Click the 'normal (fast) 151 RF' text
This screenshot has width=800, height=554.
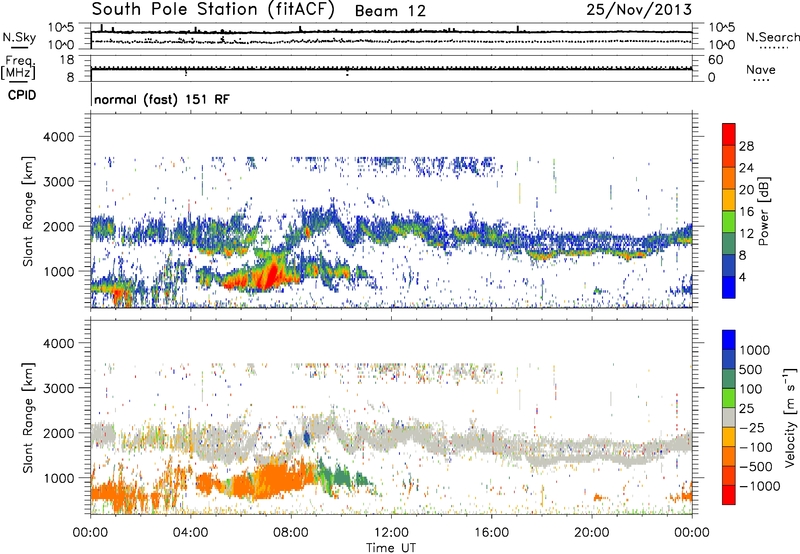coord(162,99)
